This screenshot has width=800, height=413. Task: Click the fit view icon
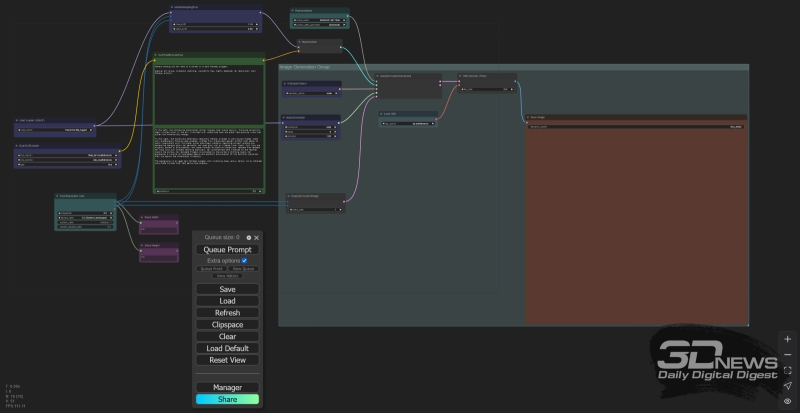pyautogui.click(x=787, y=370)
